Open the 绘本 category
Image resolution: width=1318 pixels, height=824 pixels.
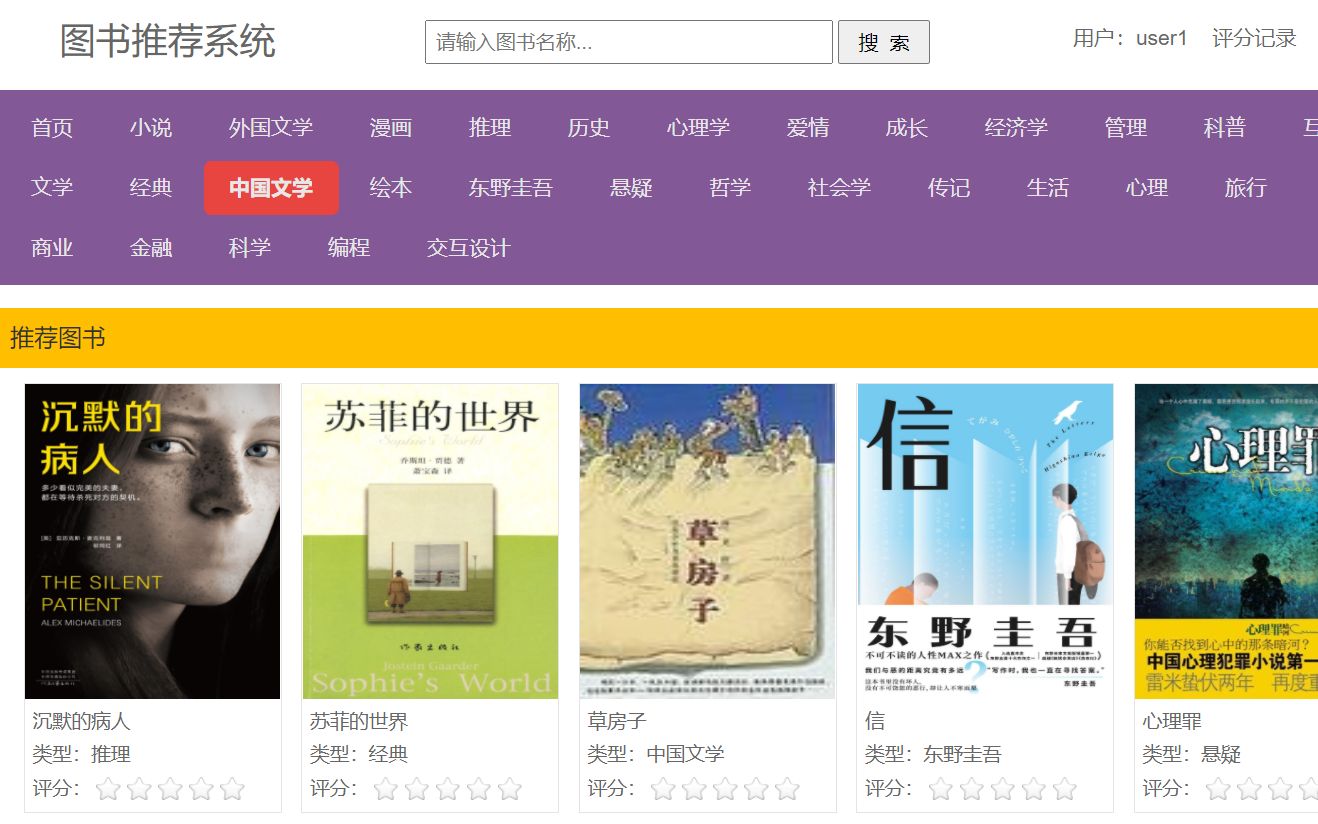[x=391, y=188]
